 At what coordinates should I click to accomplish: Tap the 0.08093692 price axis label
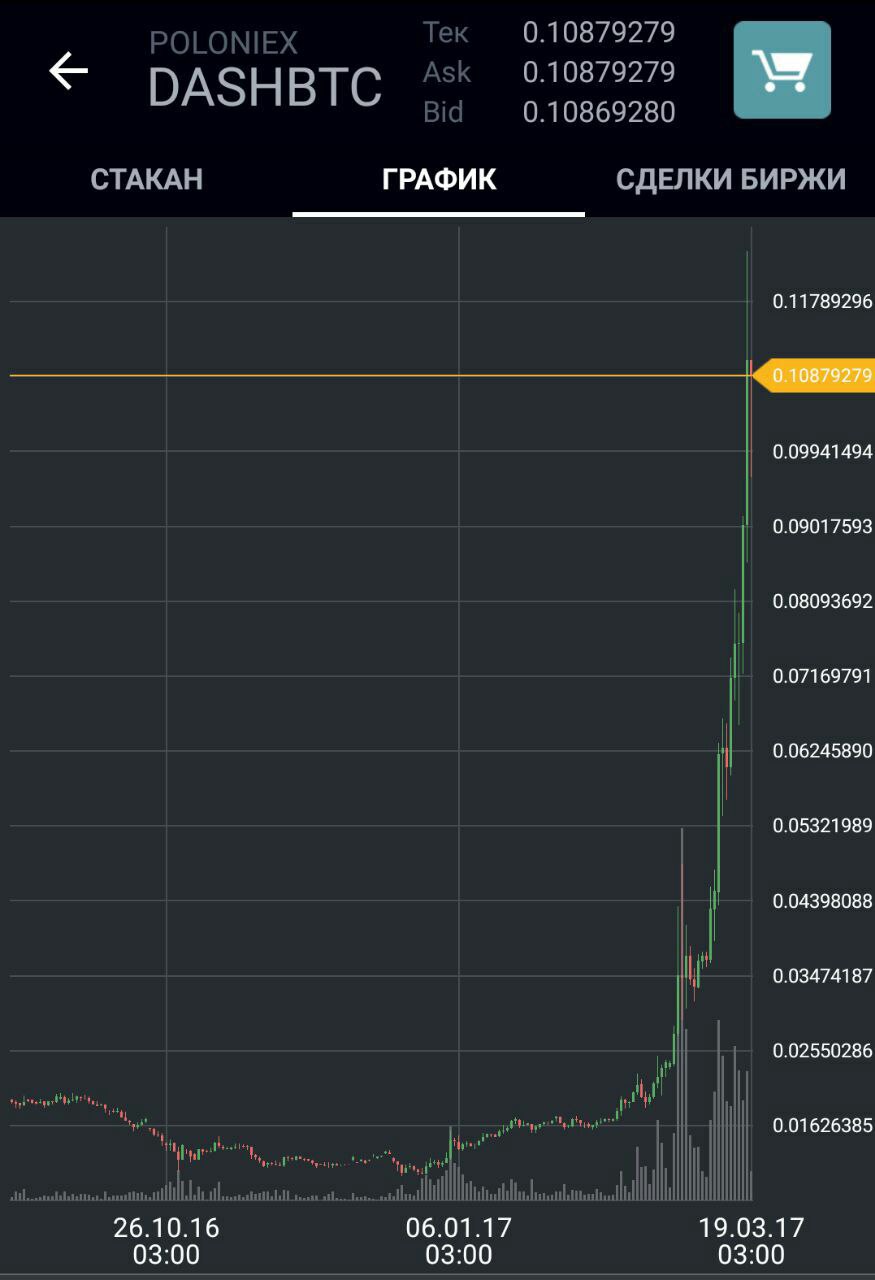[x=823, y=601]
